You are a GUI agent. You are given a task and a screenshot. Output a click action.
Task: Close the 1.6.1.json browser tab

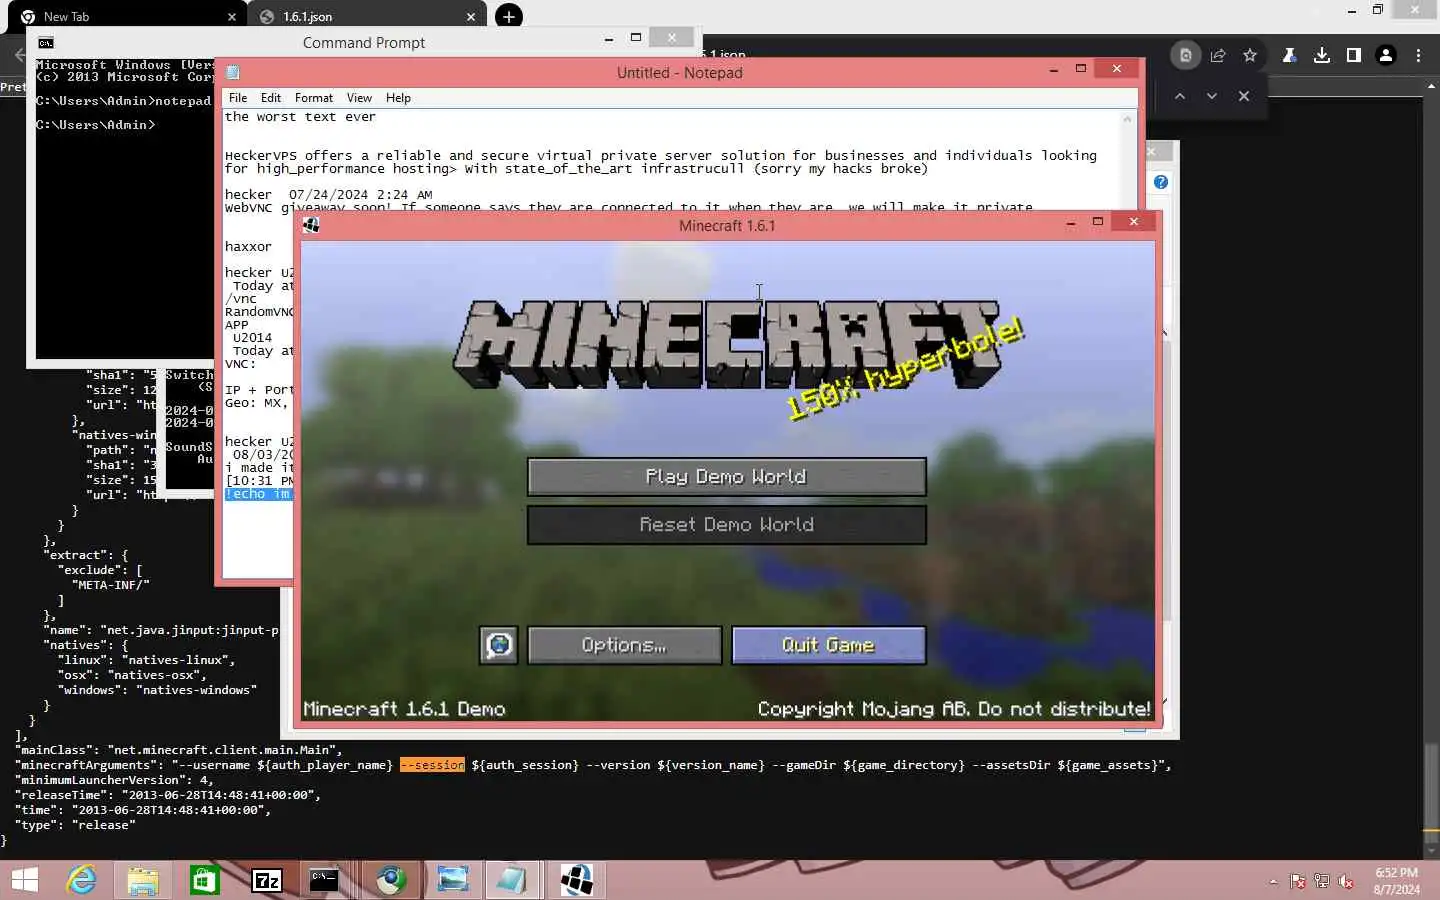[471, 17]
